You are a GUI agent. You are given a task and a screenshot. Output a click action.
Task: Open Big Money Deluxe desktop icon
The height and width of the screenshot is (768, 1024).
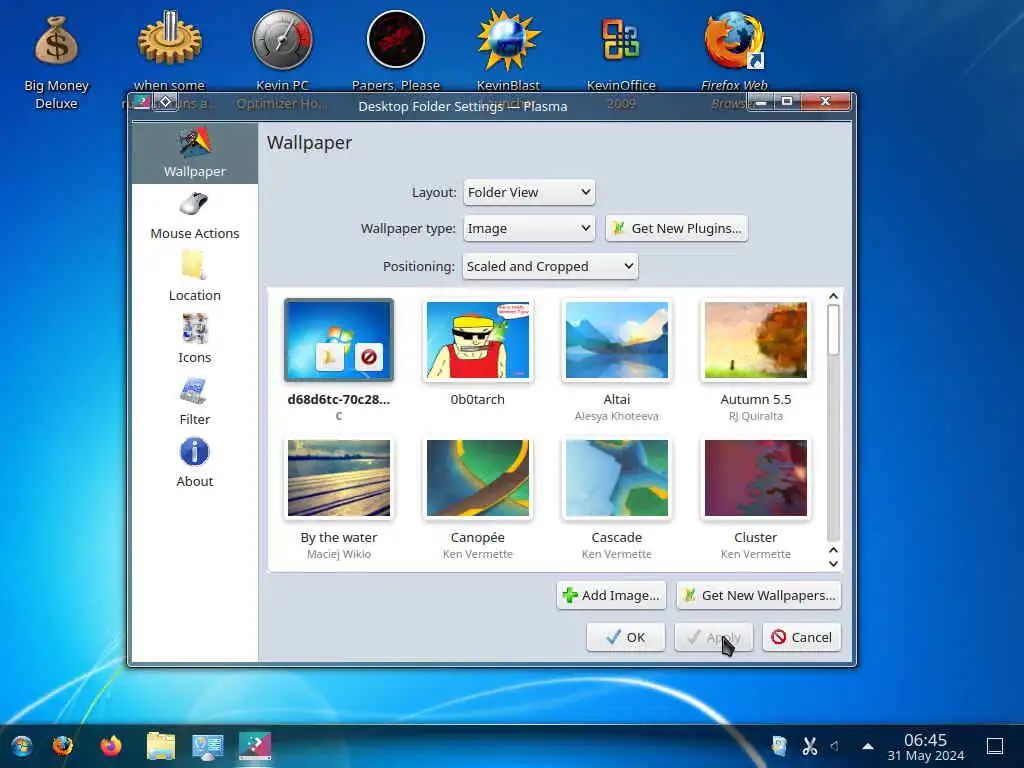pyautogui.click(x=56, y=59)
